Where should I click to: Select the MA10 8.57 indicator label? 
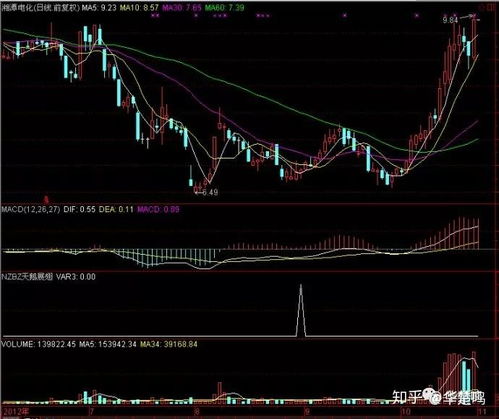pyautogui.click(x=139, y=7)
